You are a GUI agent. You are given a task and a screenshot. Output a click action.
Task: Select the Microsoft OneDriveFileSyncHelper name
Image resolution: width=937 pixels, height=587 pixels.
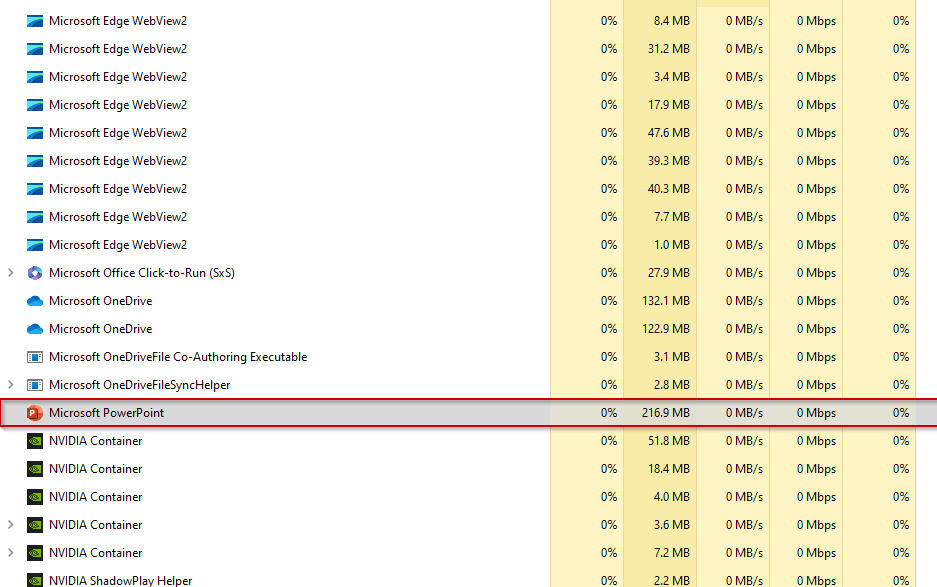[x=139, y=385]
